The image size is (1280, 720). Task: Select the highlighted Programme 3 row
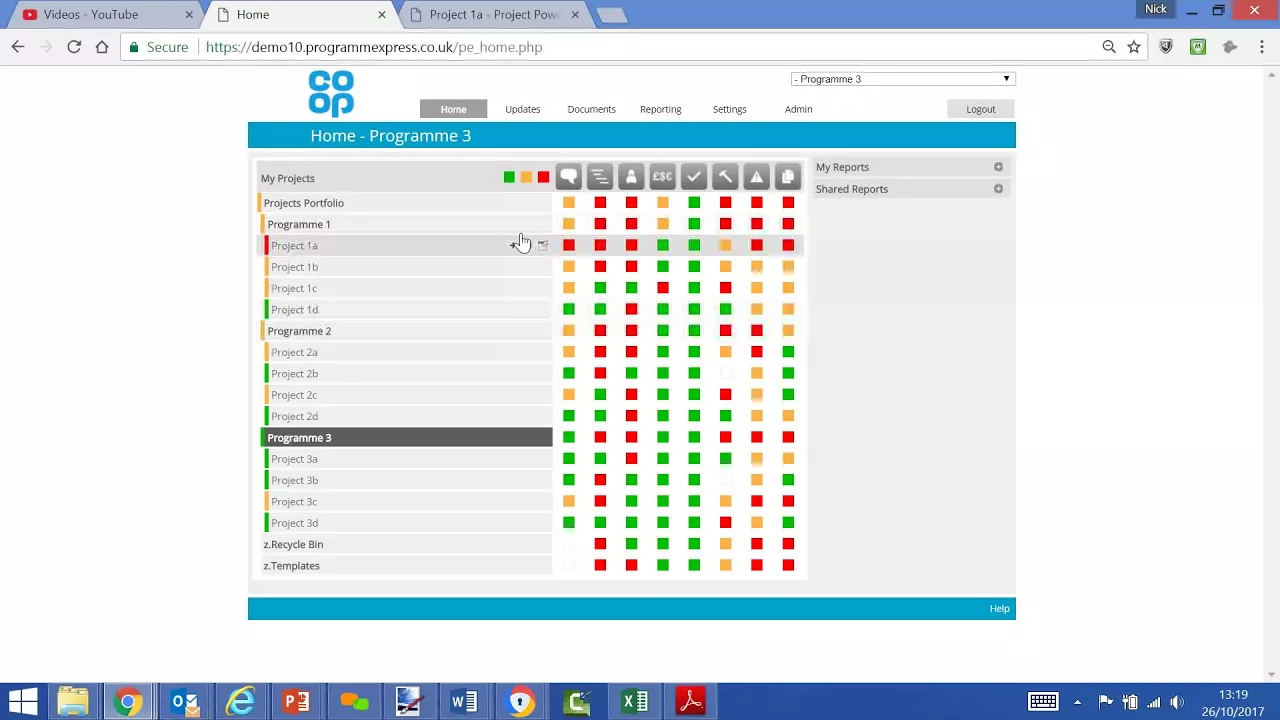click(406, 438)
